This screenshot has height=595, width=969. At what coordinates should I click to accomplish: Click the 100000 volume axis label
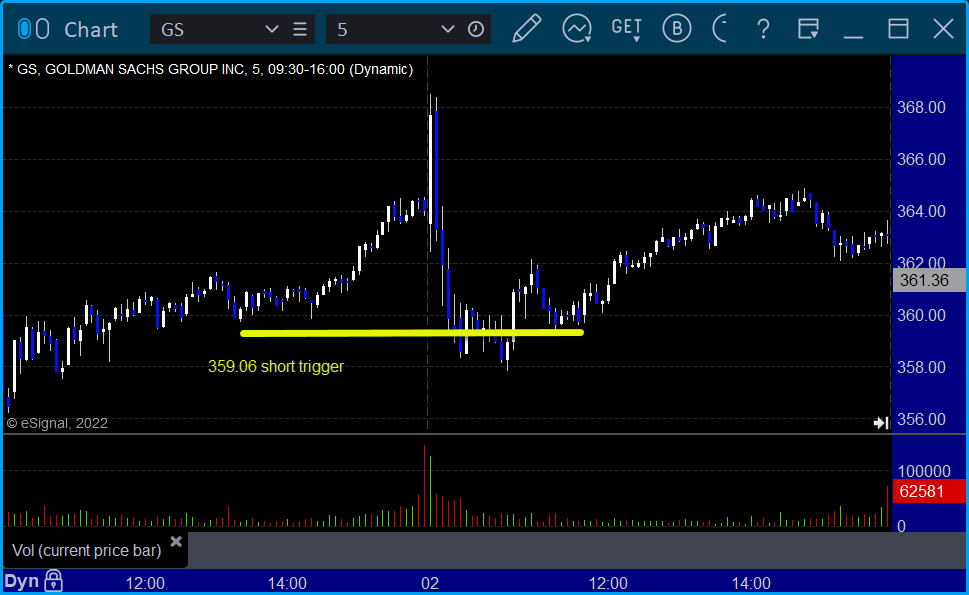click(924, 471)
